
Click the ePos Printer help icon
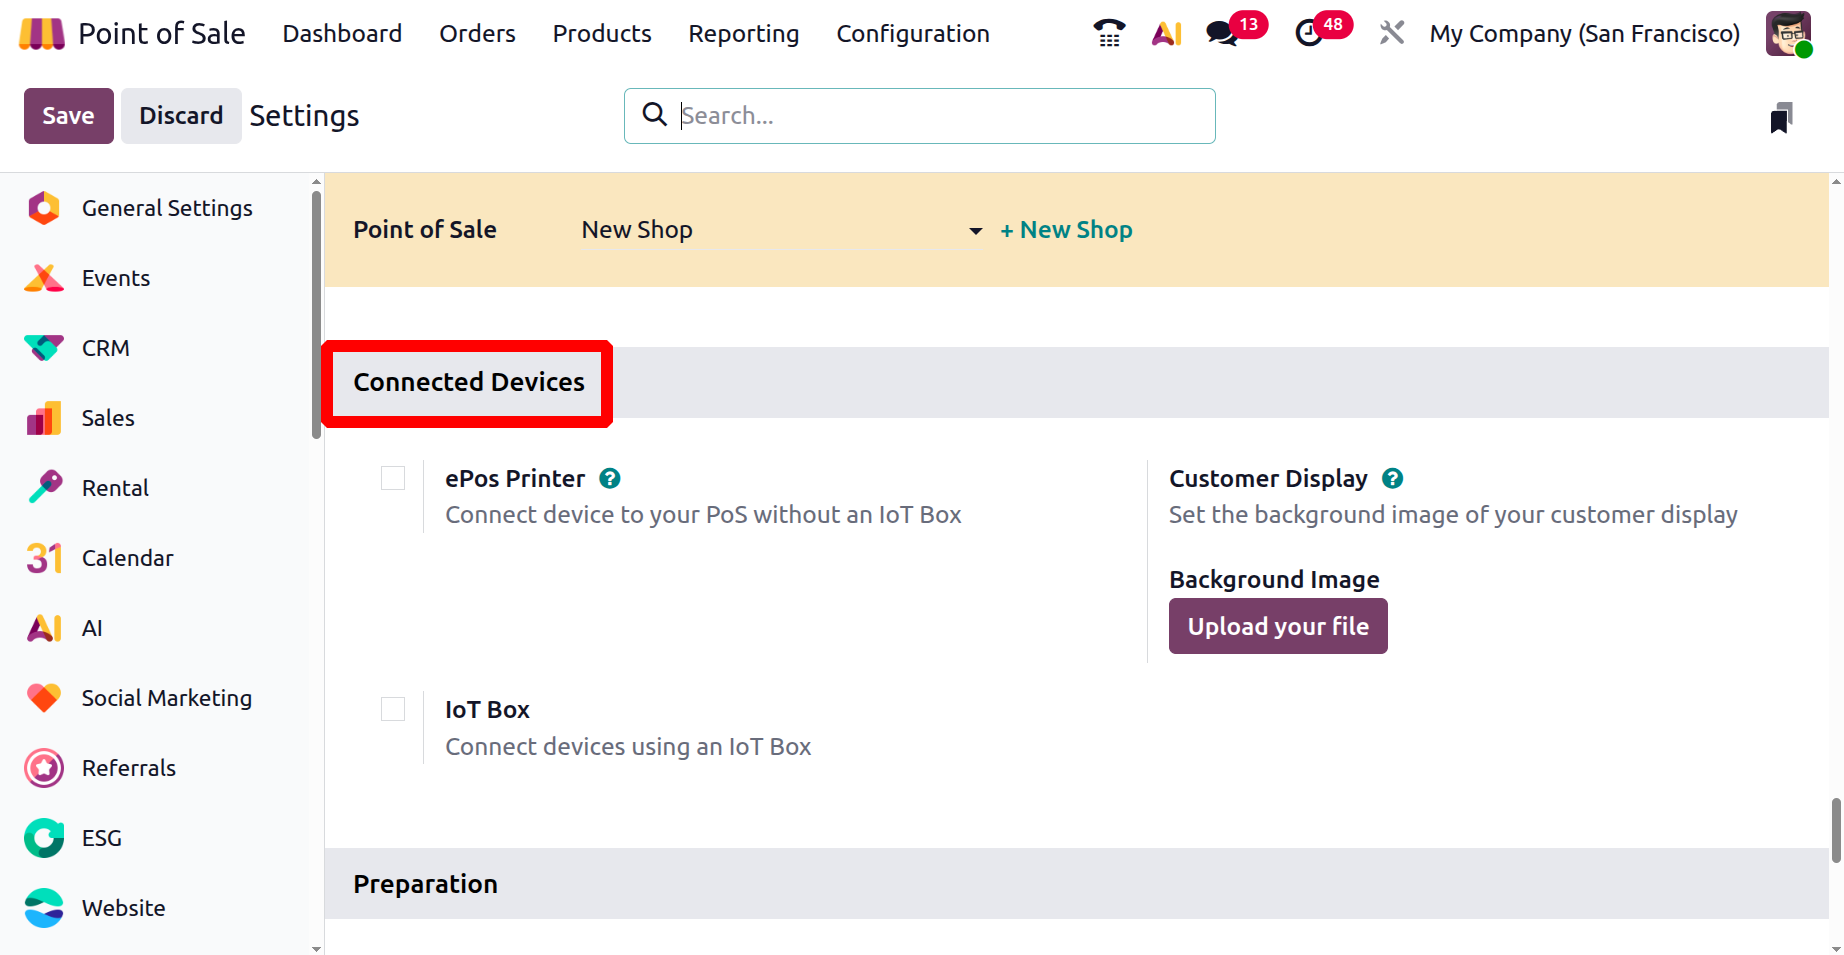coord(610,479)
